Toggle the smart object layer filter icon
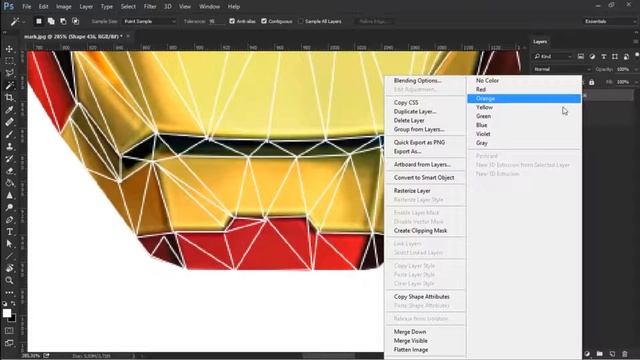Screen dimensions: 640x360 point(626,56)
